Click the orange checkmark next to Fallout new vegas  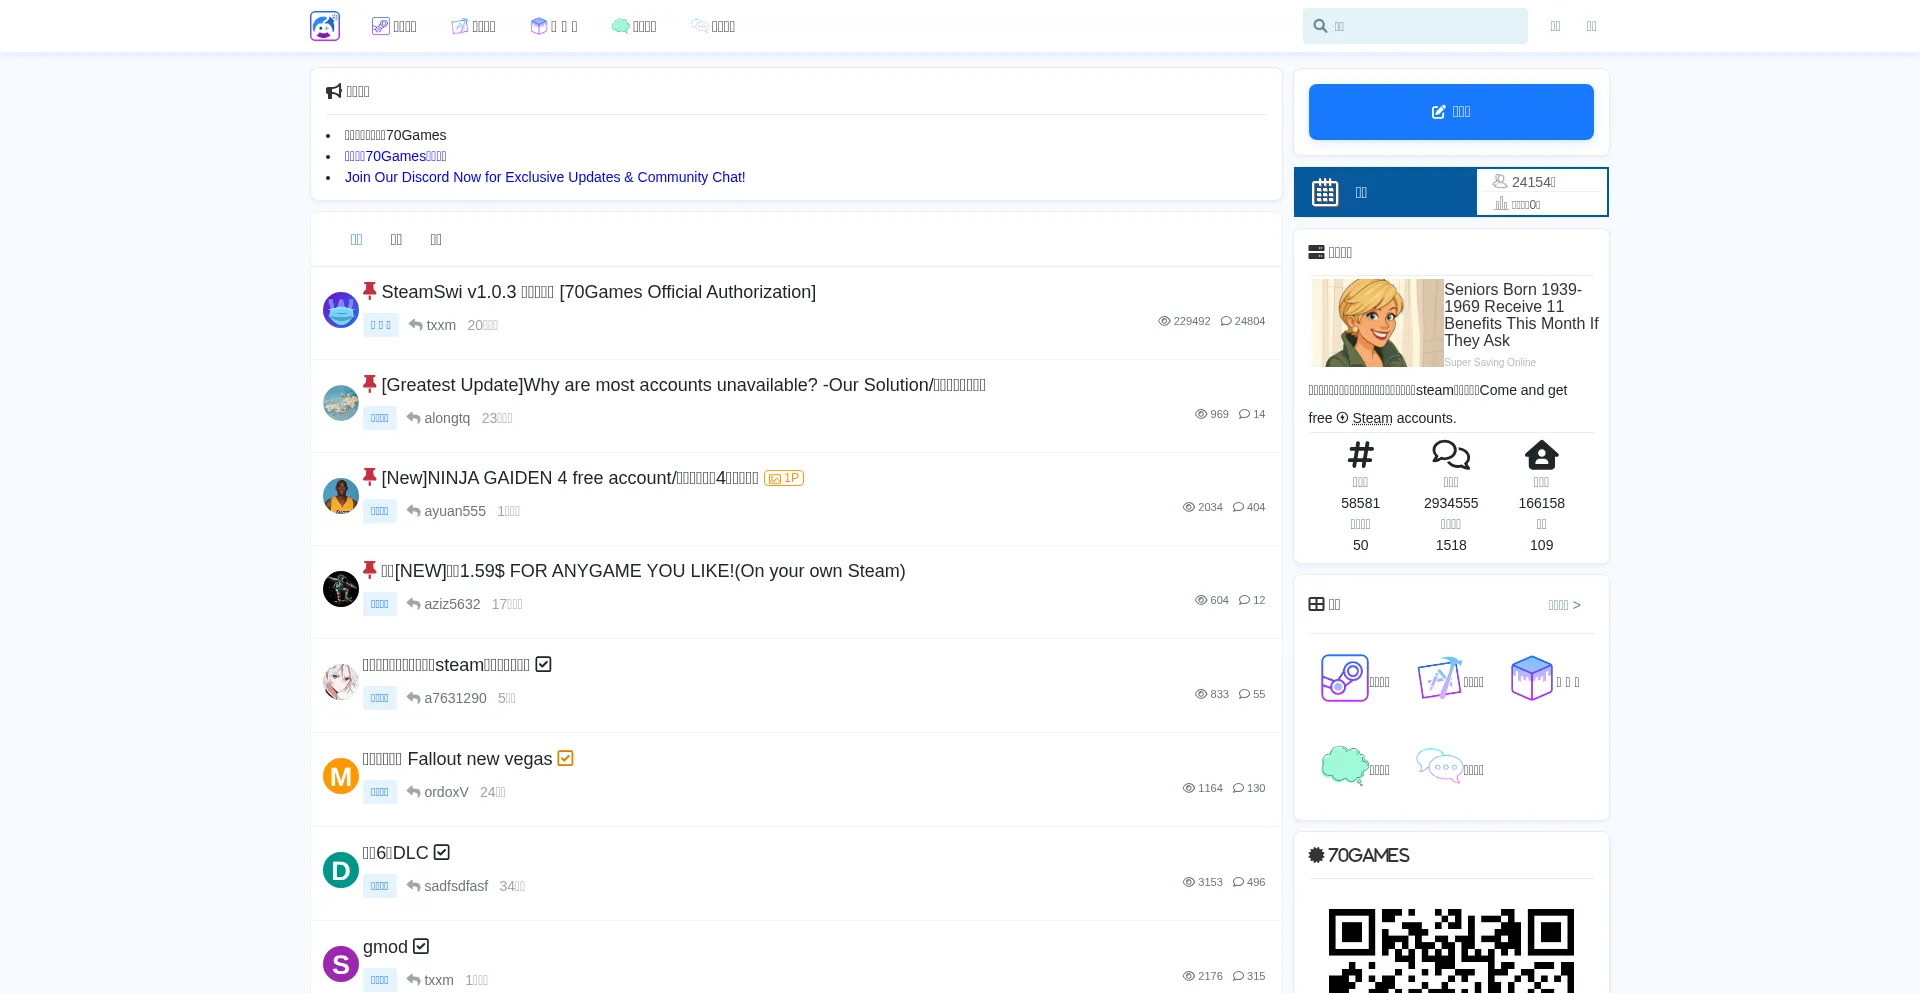[566, 758]
